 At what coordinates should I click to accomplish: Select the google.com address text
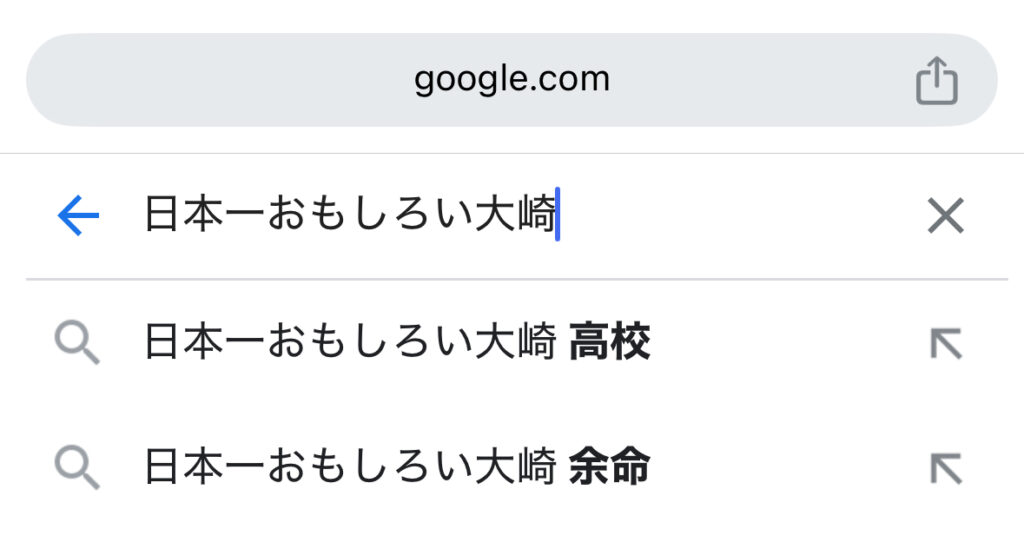[x=512, y=80]
